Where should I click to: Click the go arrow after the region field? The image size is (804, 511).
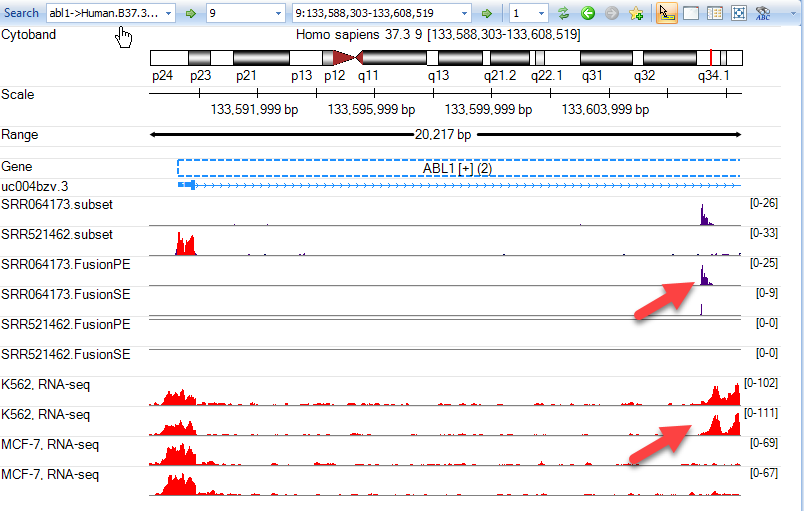[487, 13]
